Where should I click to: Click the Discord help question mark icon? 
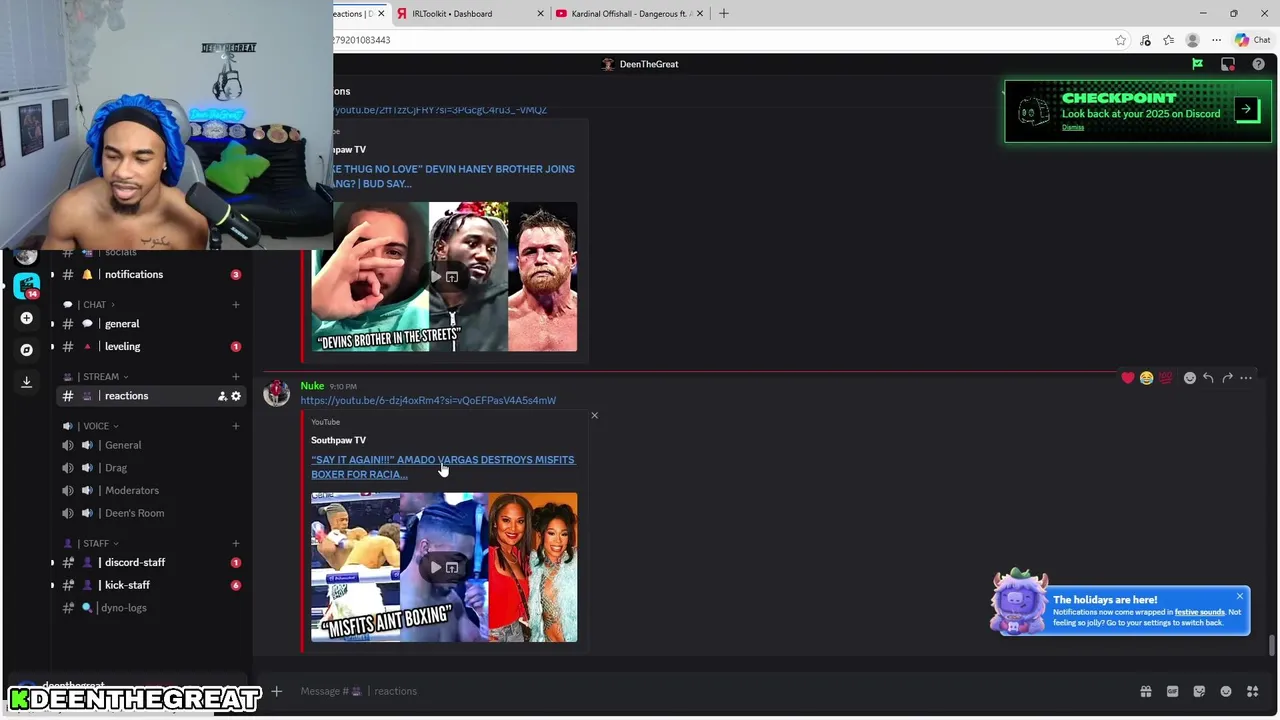tap(1258, 64)
